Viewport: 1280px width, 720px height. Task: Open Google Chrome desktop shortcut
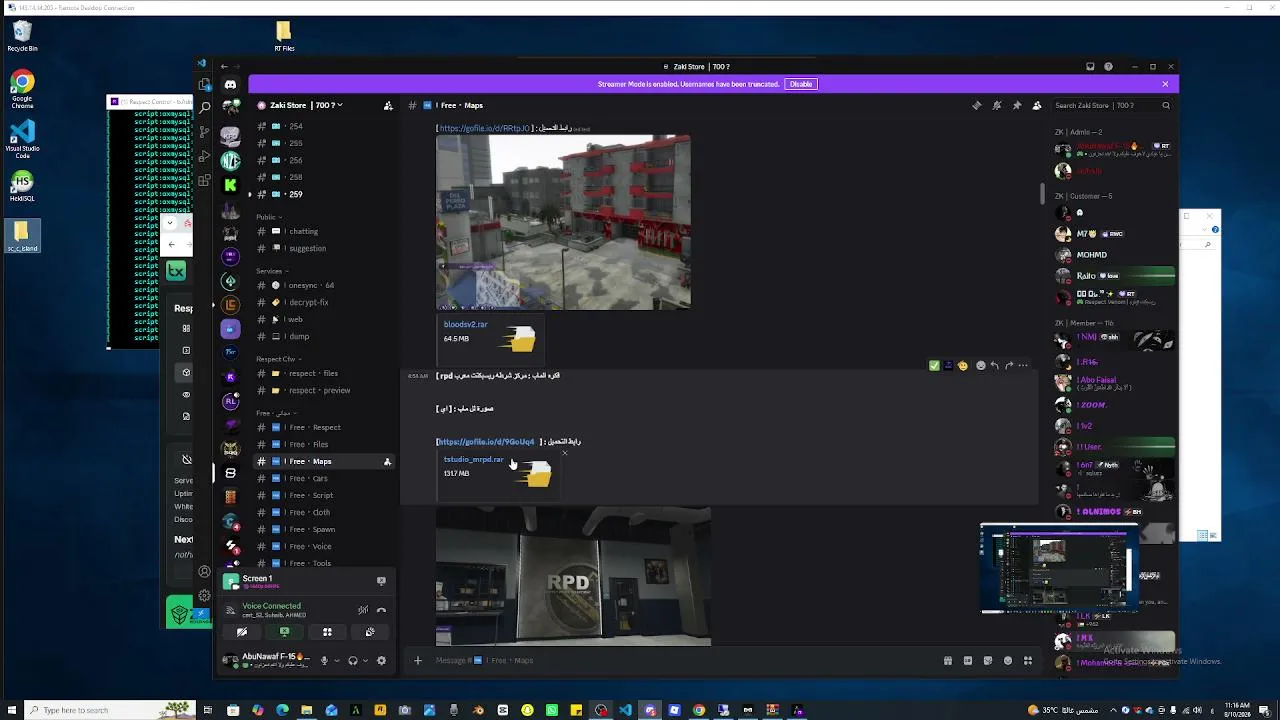[x=22, y=88]
